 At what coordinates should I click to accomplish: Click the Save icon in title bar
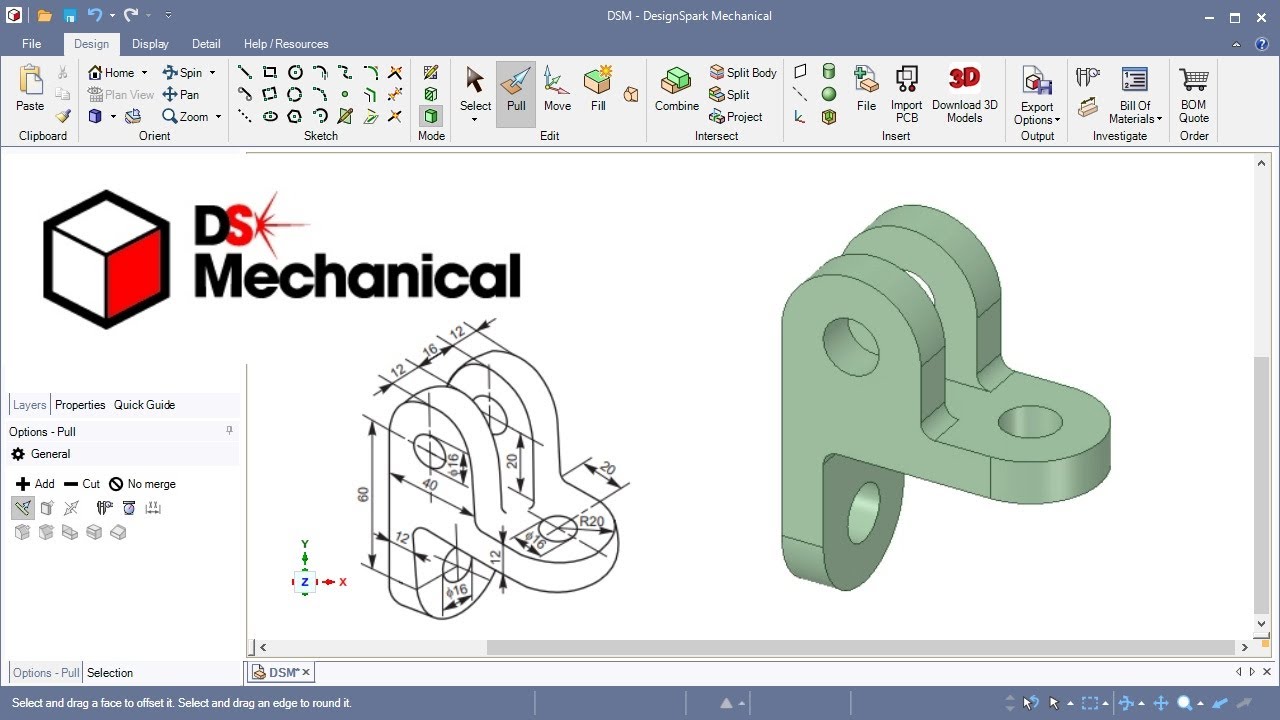70,16
